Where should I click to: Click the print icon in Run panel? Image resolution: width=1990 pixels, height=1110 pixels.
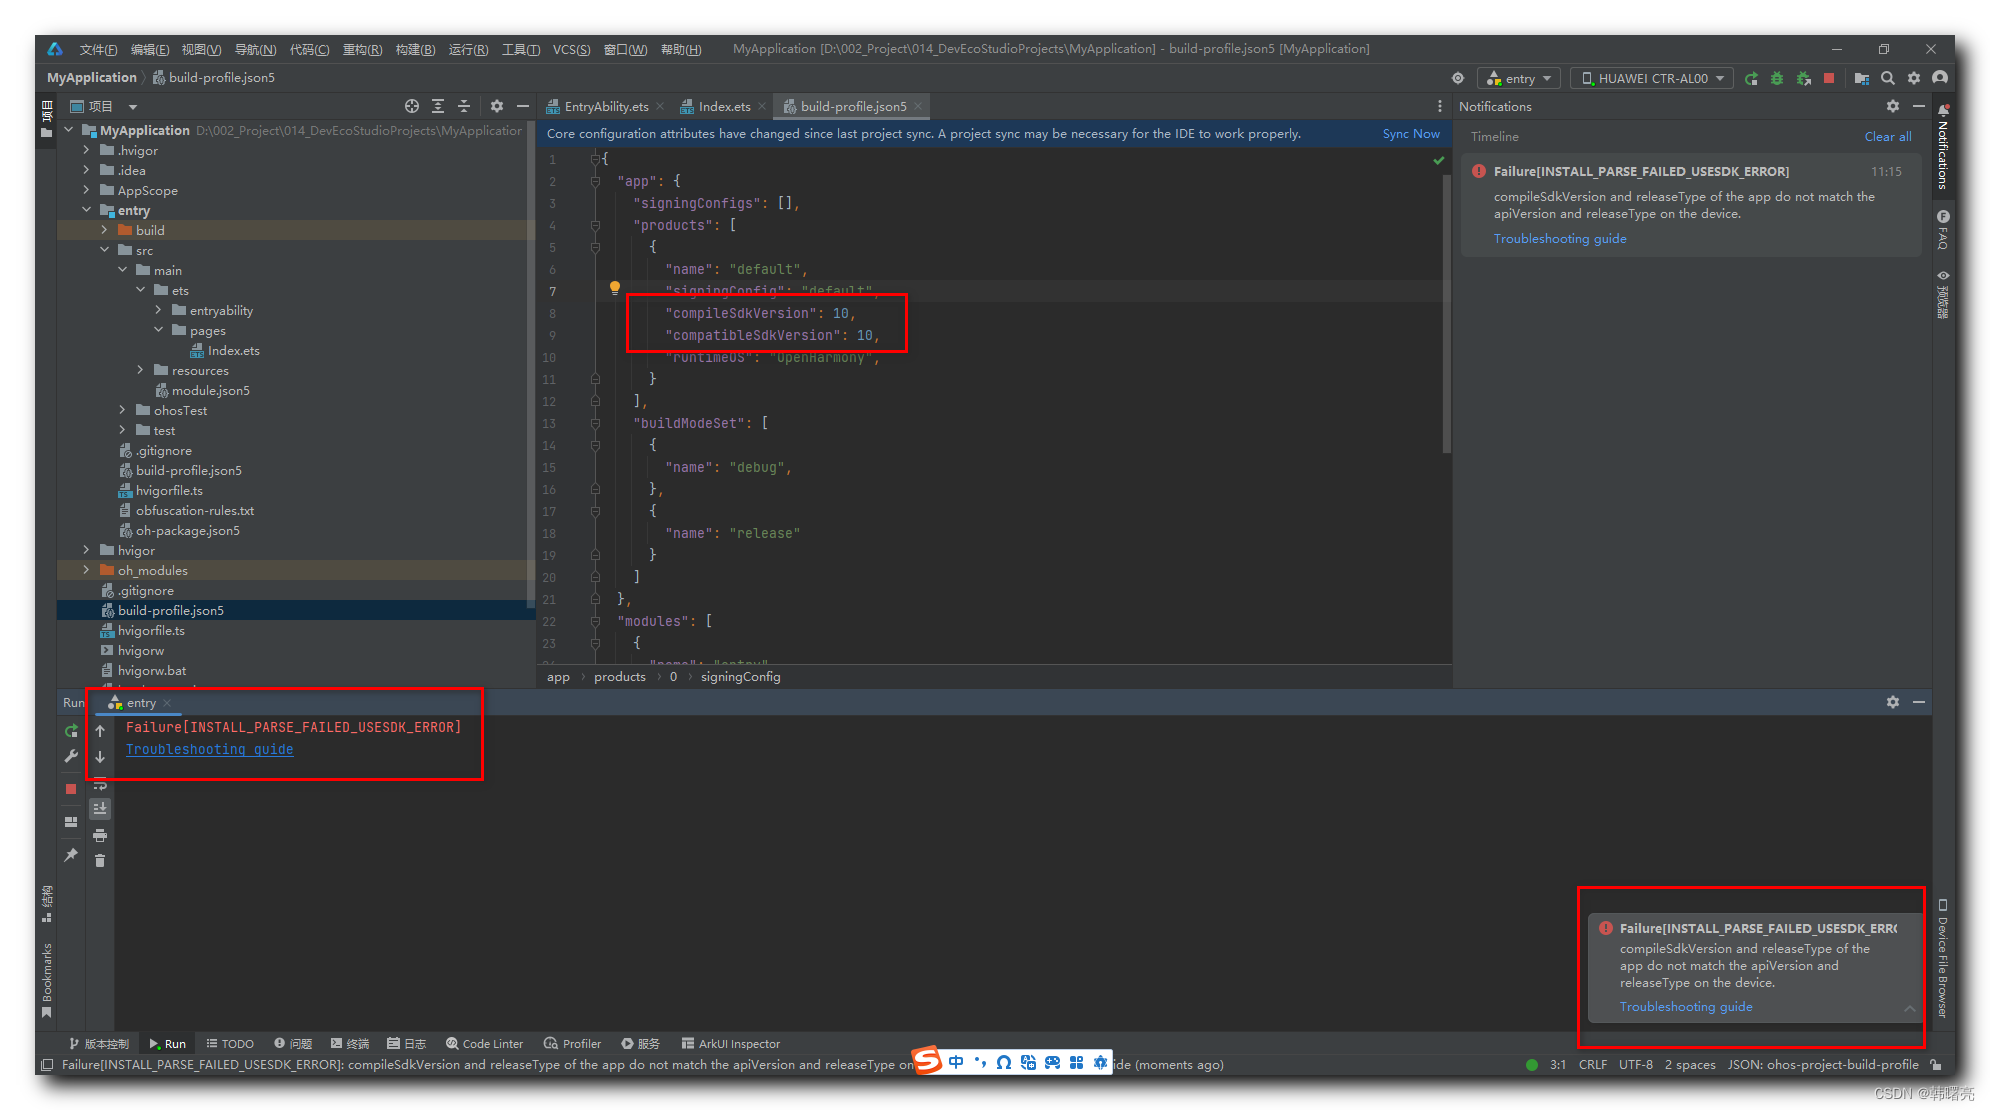click(x=100, y=835)
